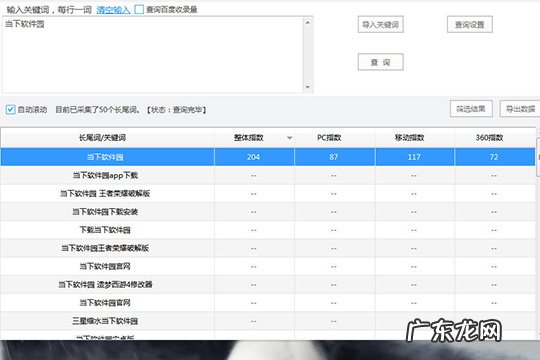This screenshot has height=360, width=540.
Task: Click the 导入关键词 button
Action: 381,24
